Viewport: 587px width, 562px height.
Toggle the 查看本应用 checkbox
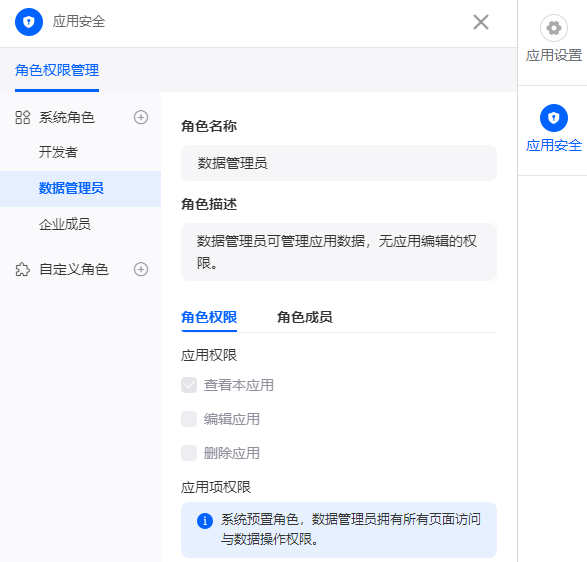pos(189,385)
